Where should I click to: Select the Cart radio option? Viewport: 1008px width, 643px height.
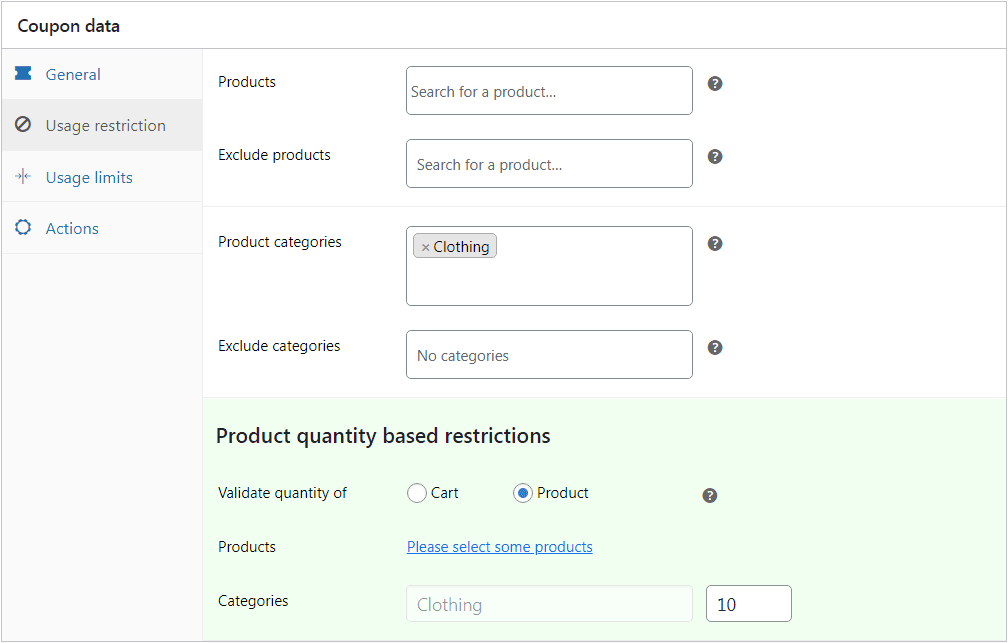tap(417, 493)
